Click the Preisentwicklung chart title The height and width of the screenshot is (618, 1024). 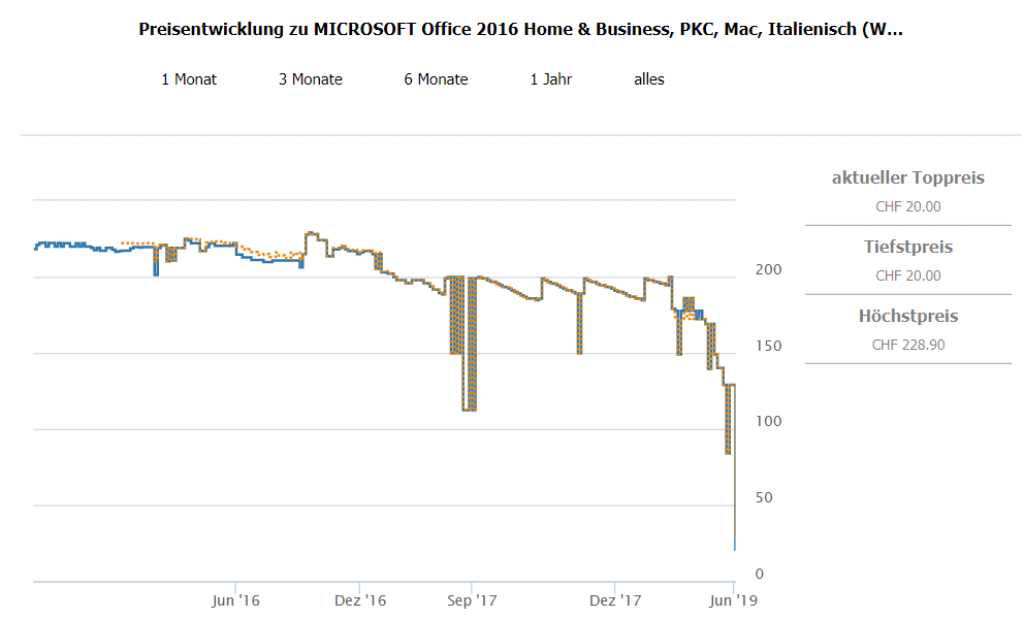520,29
